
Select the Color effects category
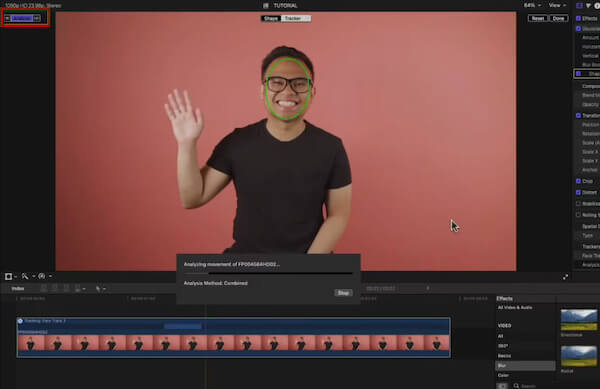[503, 375]
